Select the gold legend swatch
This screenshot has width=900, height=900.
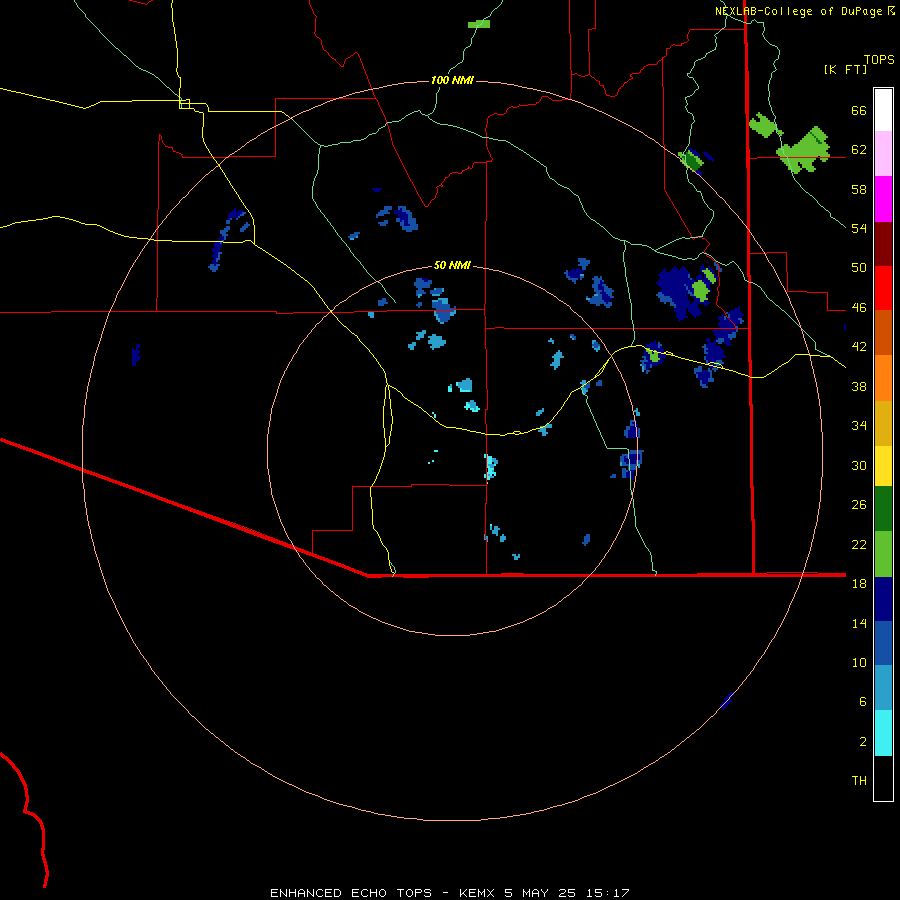tap(883, 423)
